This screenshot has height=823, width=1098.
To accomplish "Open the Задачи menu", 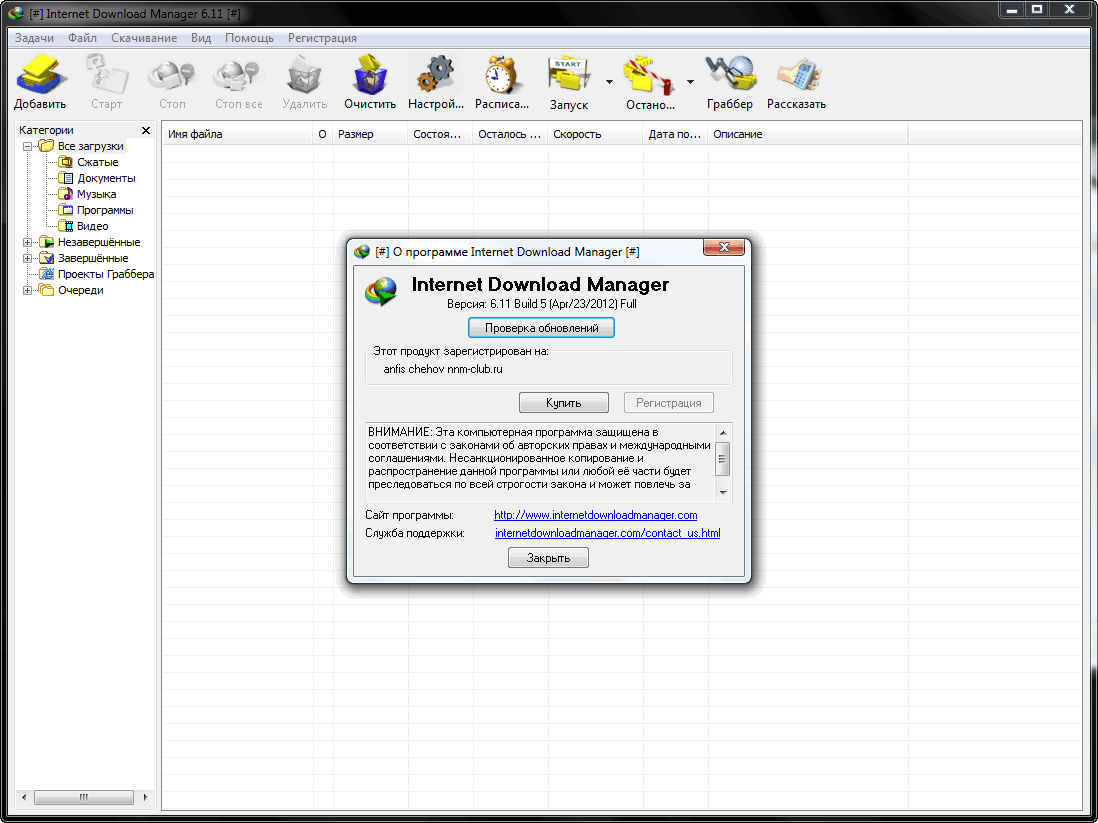I will point(34,38).
